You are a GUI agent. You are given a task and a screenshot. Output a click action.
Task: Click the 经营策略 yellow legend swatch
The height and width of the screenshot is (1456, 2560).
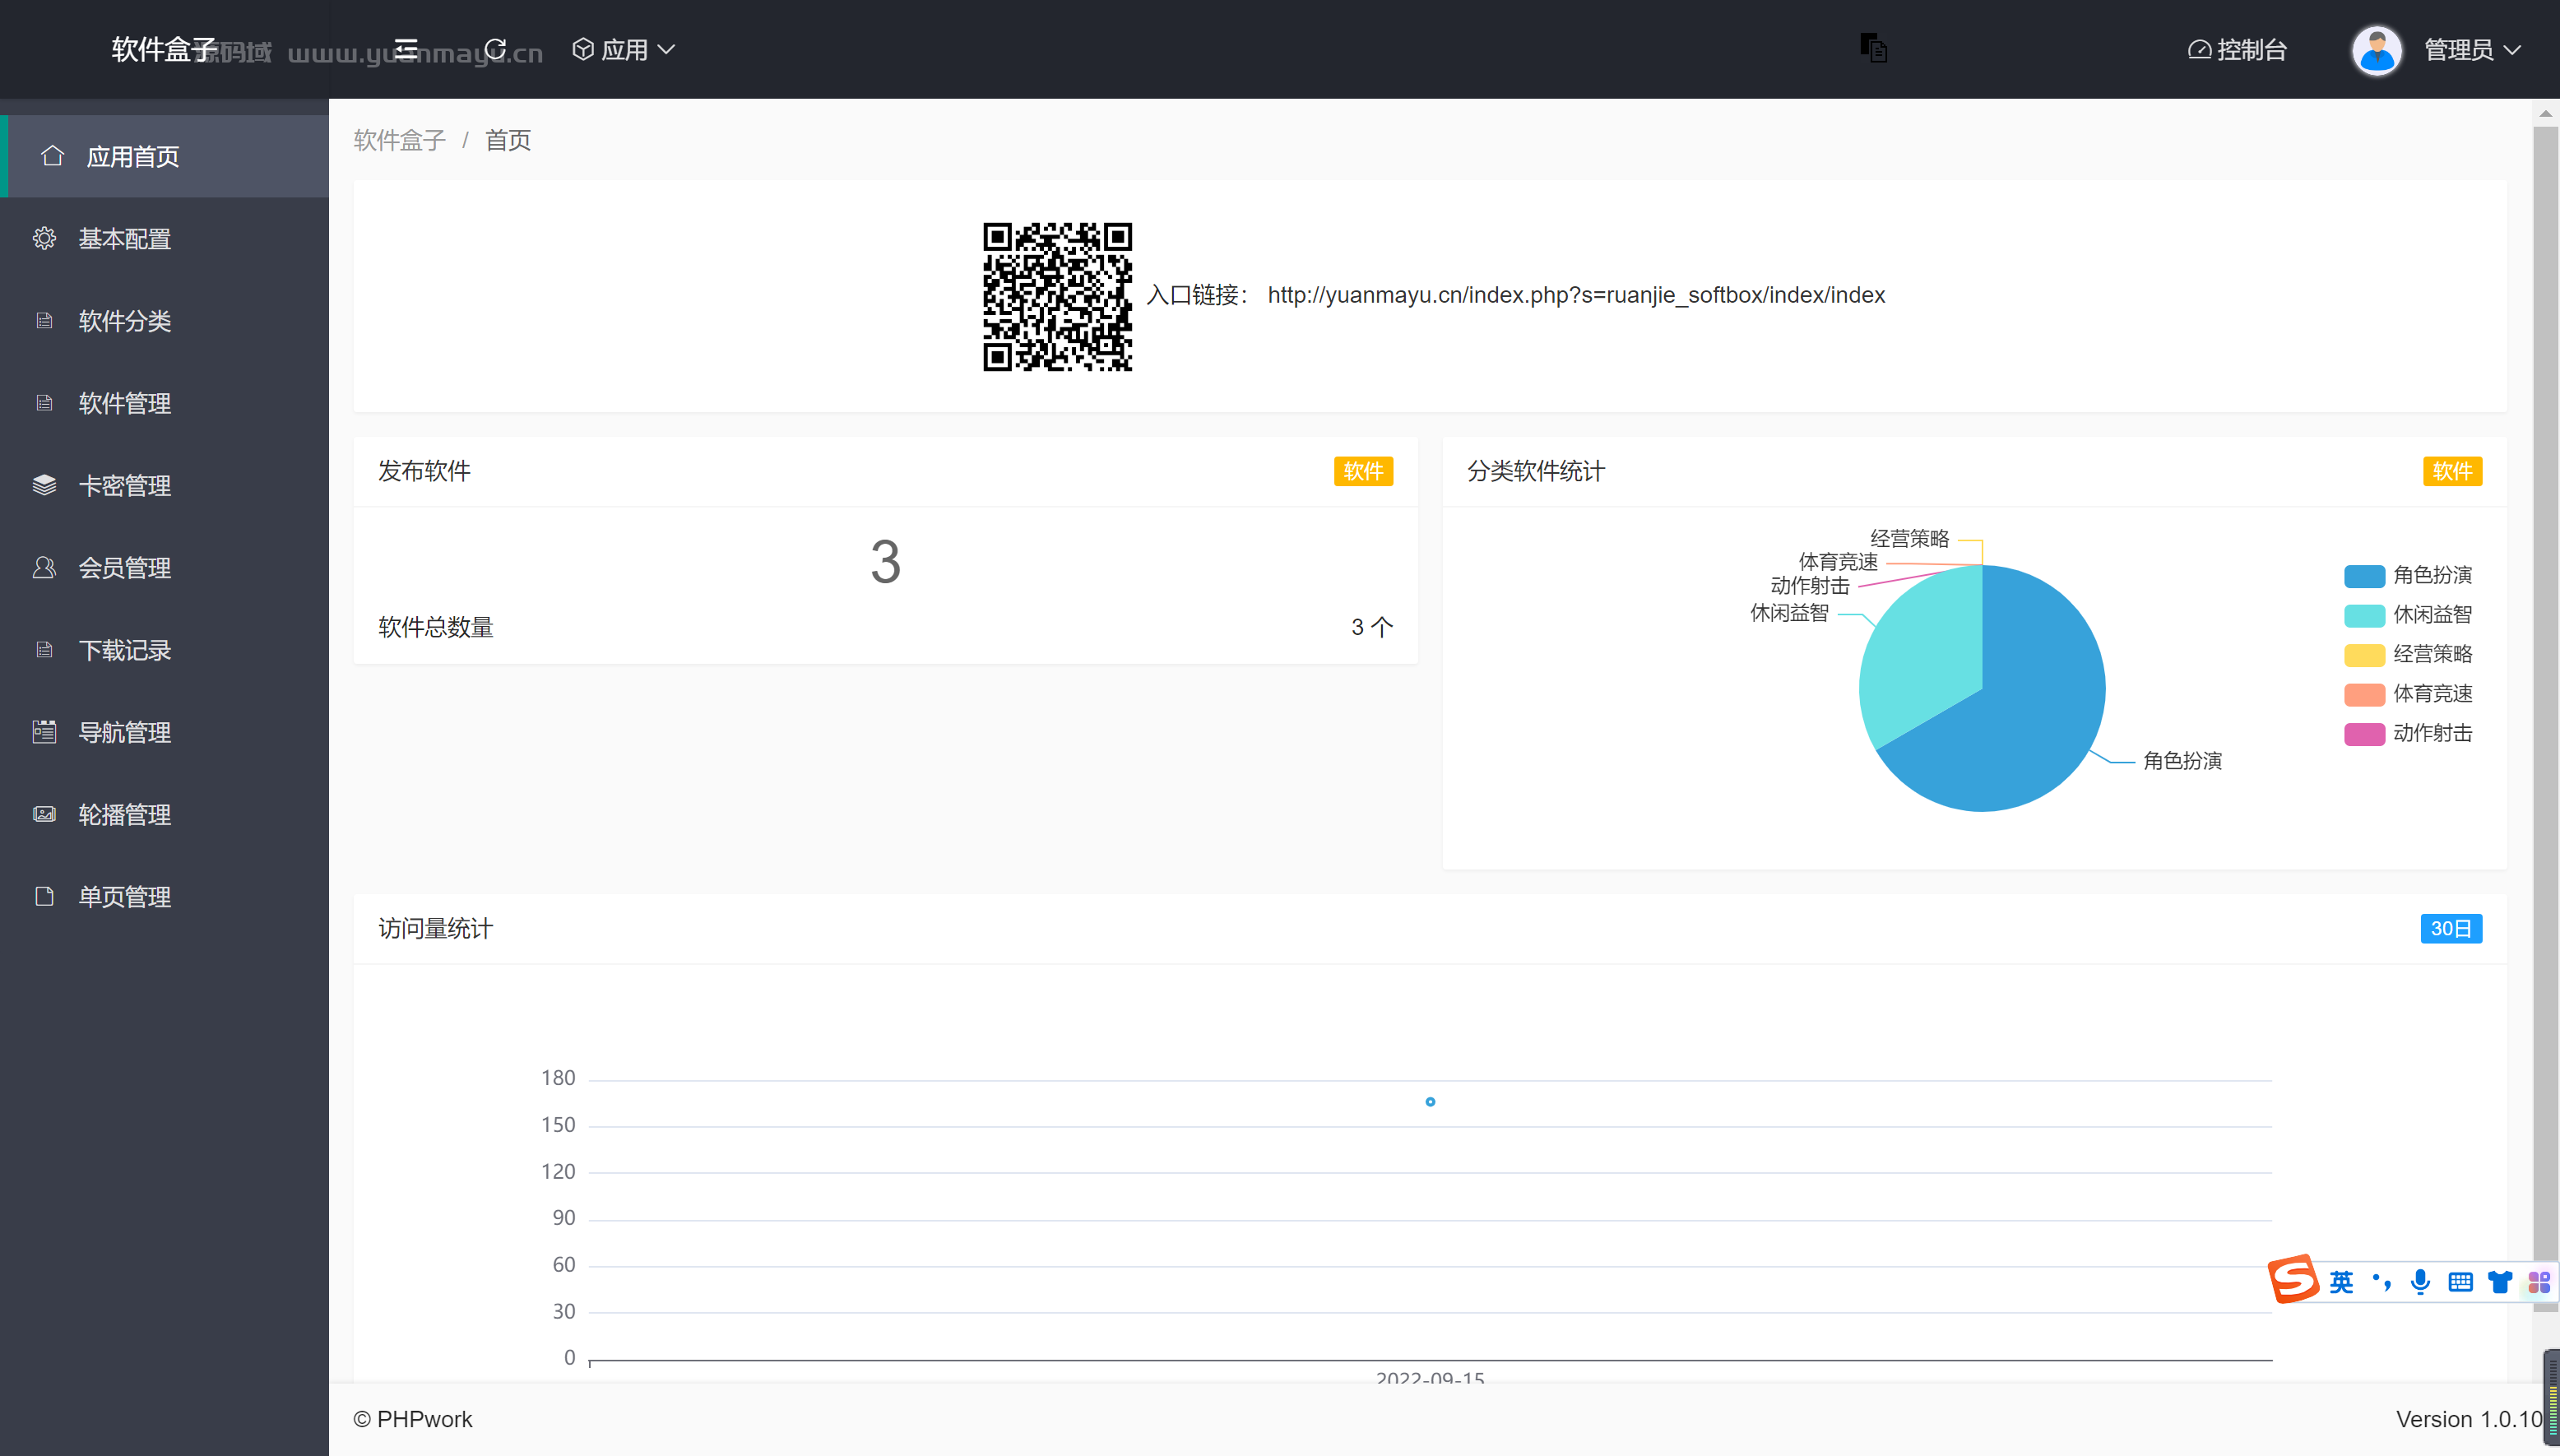(2364, 654)
